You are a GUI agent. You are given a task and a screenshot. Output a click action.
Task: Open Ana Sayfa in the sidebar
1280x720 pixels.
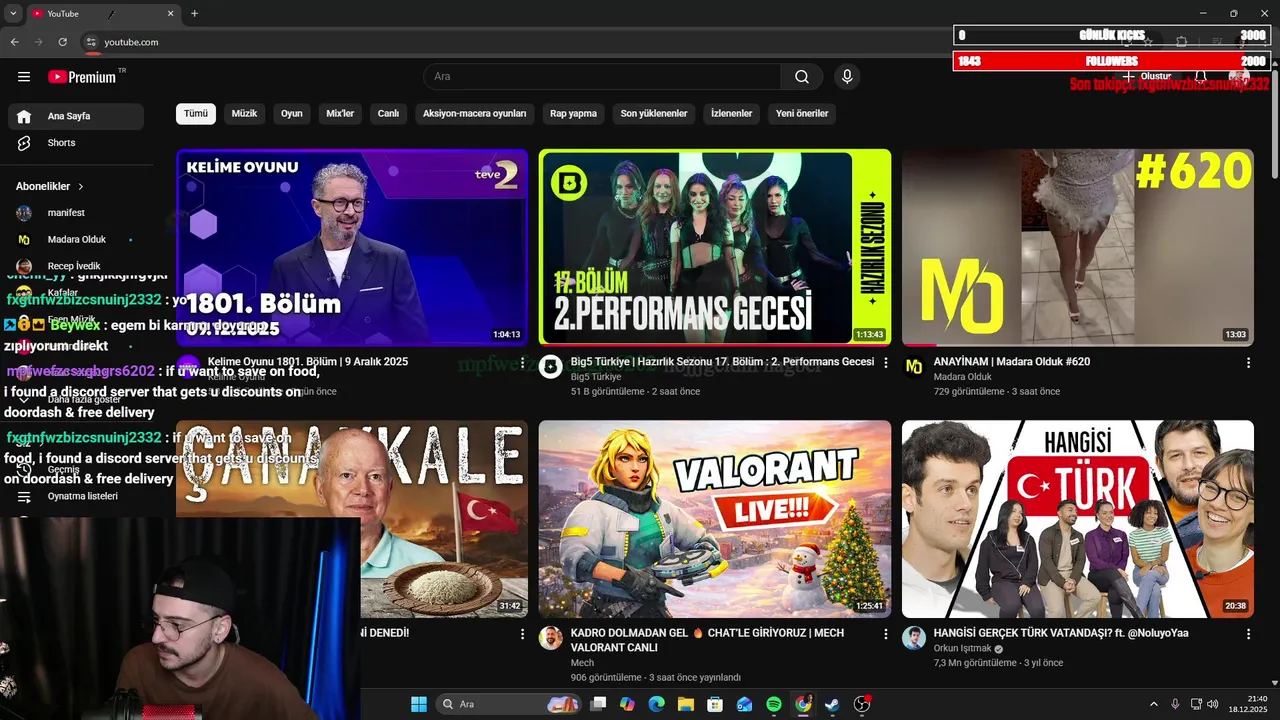[76, 116]
